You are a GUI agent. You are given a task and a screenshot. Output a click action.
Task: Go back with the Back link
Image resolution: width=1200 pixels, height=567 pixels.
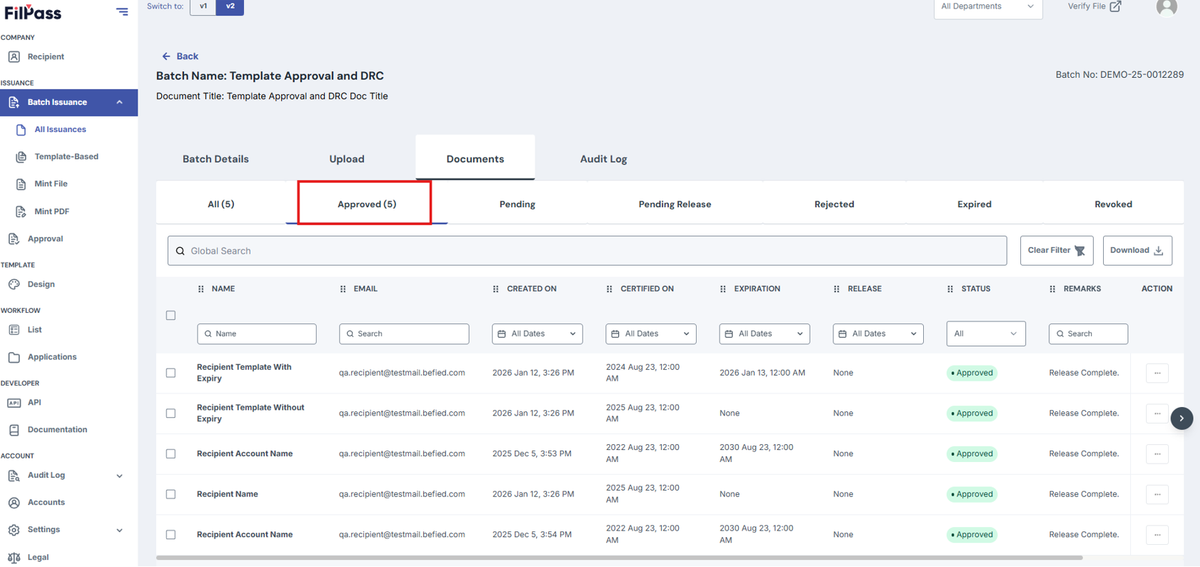click(x=181, y=56)
